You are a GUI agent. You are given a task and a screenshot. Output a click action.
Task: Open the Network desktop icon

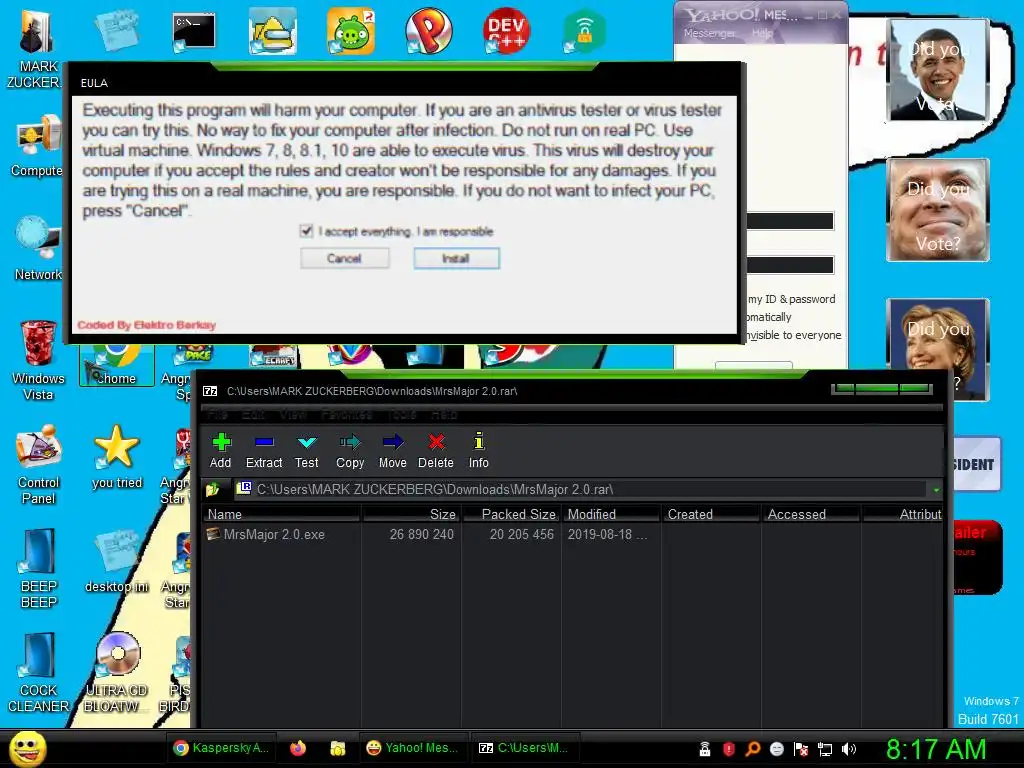point(38,248)
